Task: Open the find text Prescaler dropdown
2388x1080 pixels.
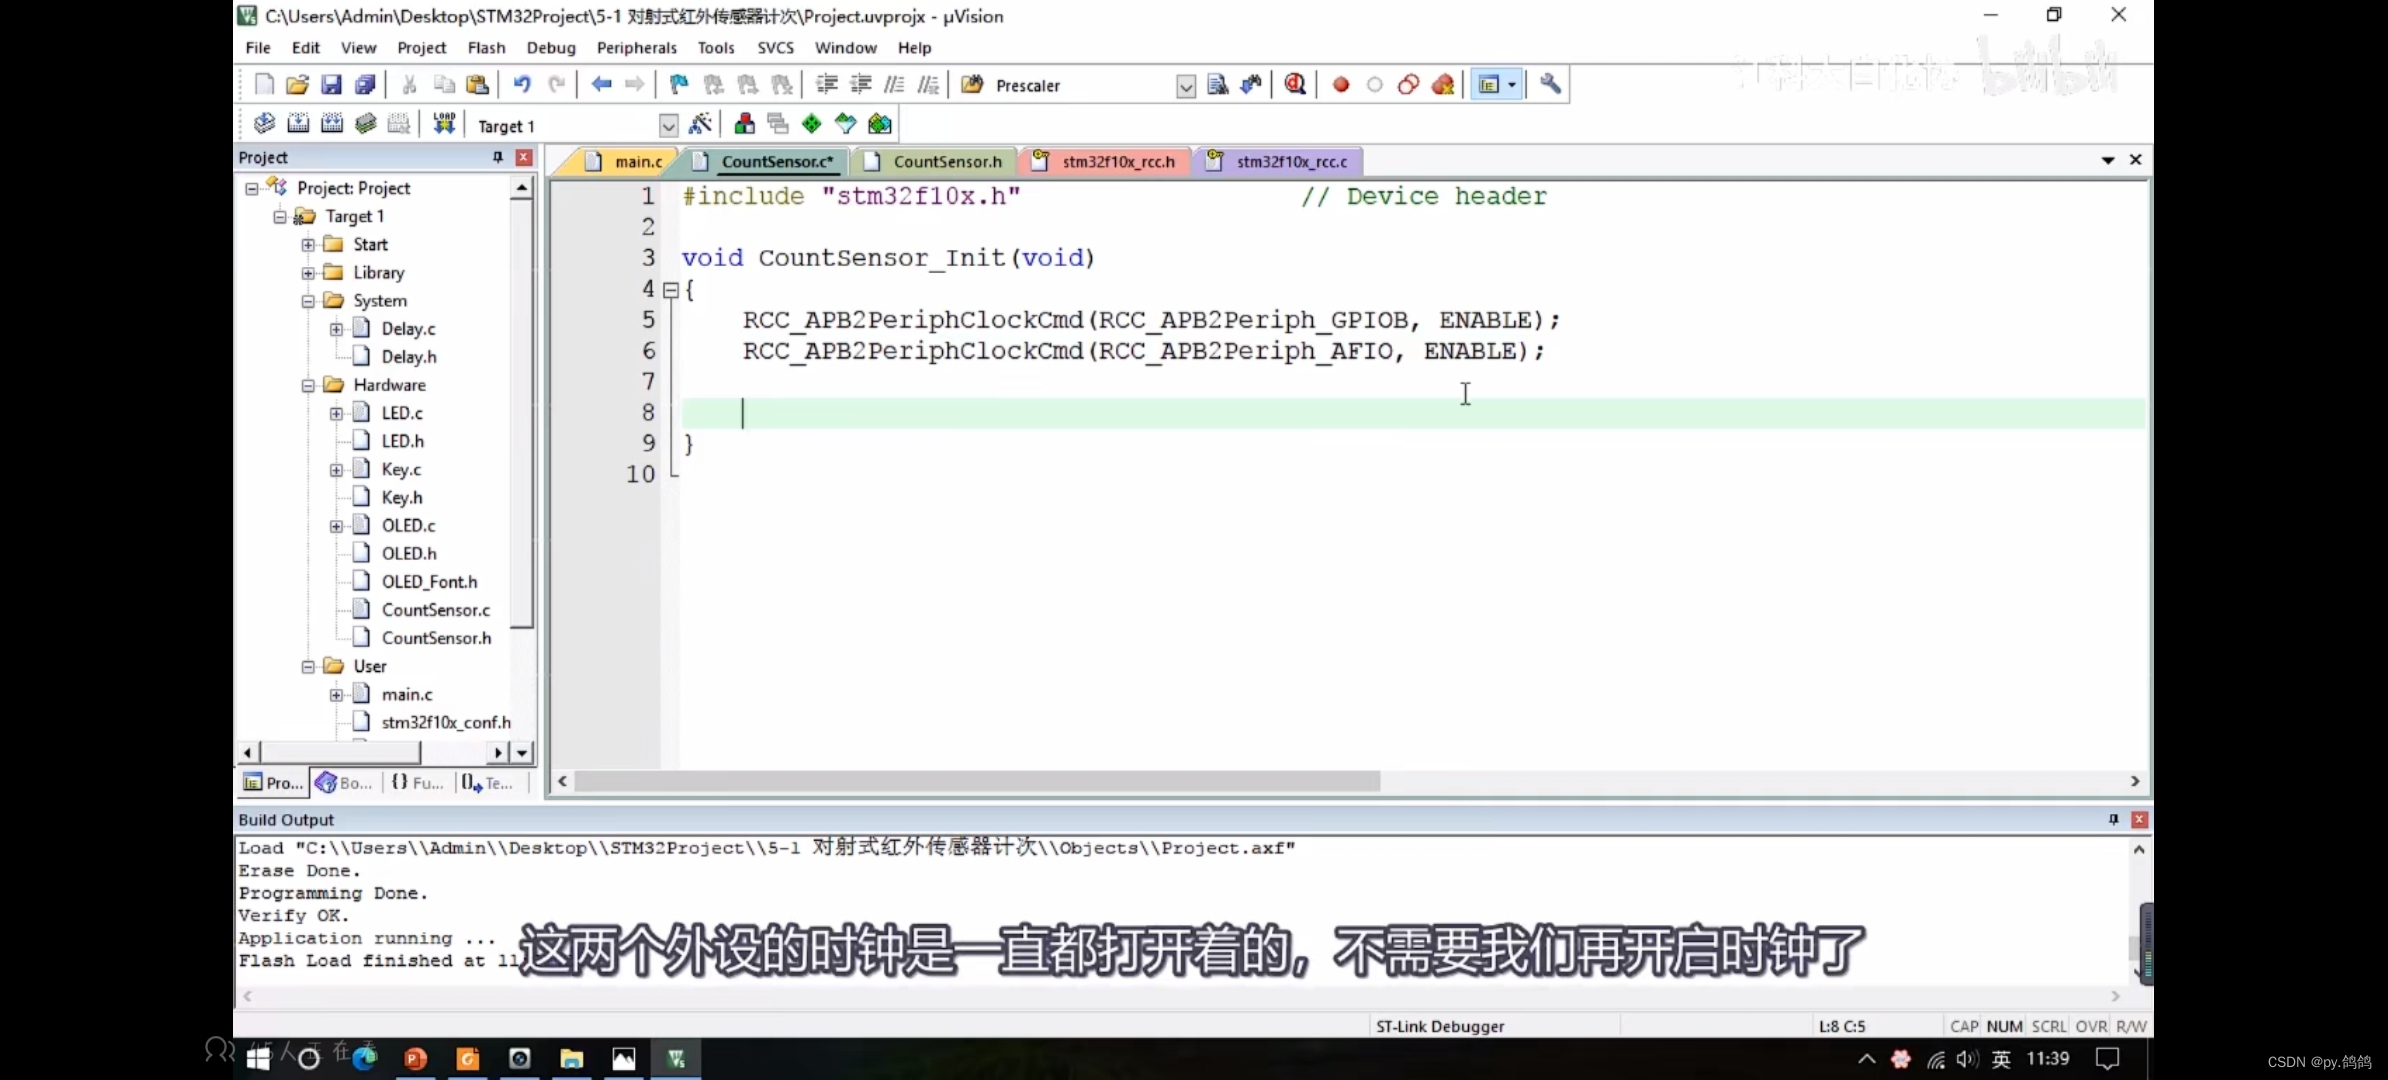Action: point(1186,86)
